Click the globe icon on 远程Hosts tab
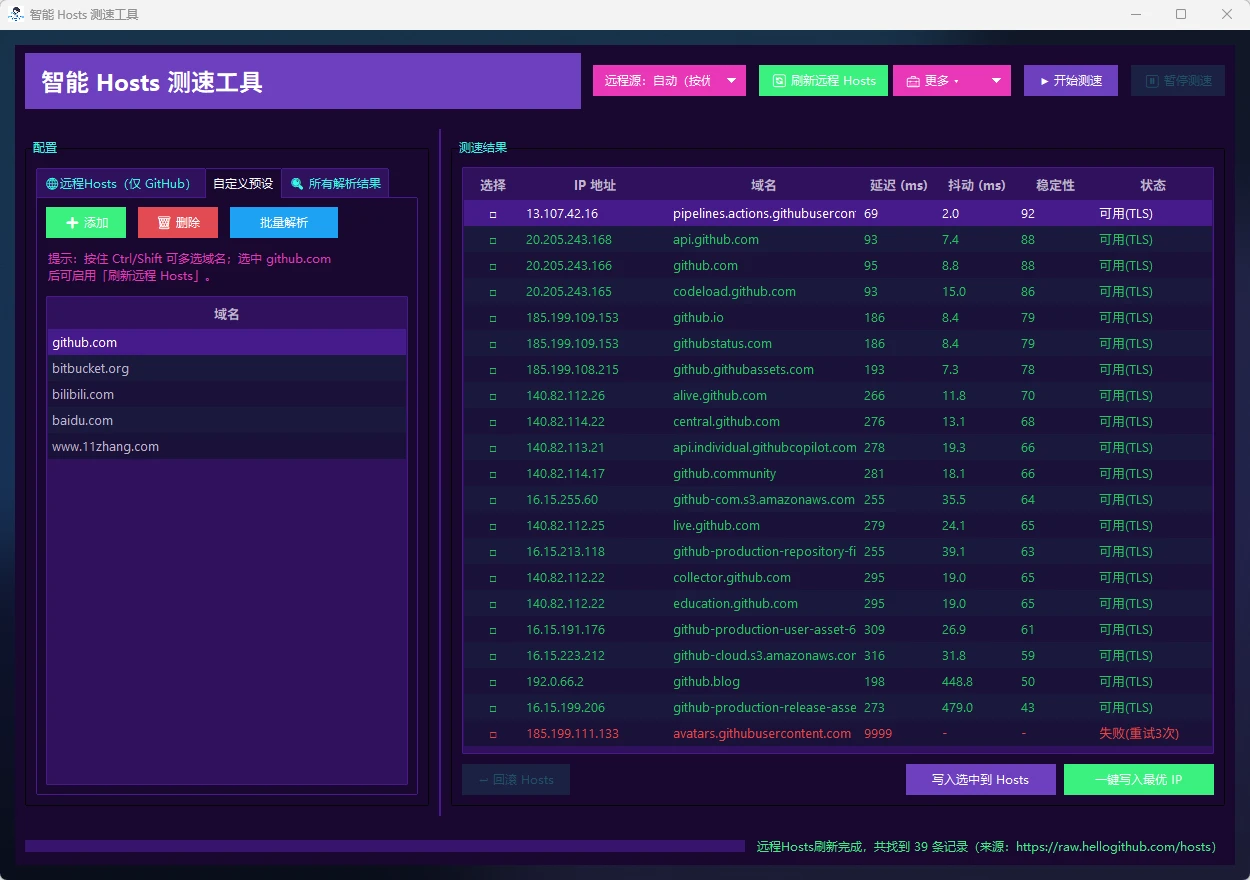 tap(52, 184)
